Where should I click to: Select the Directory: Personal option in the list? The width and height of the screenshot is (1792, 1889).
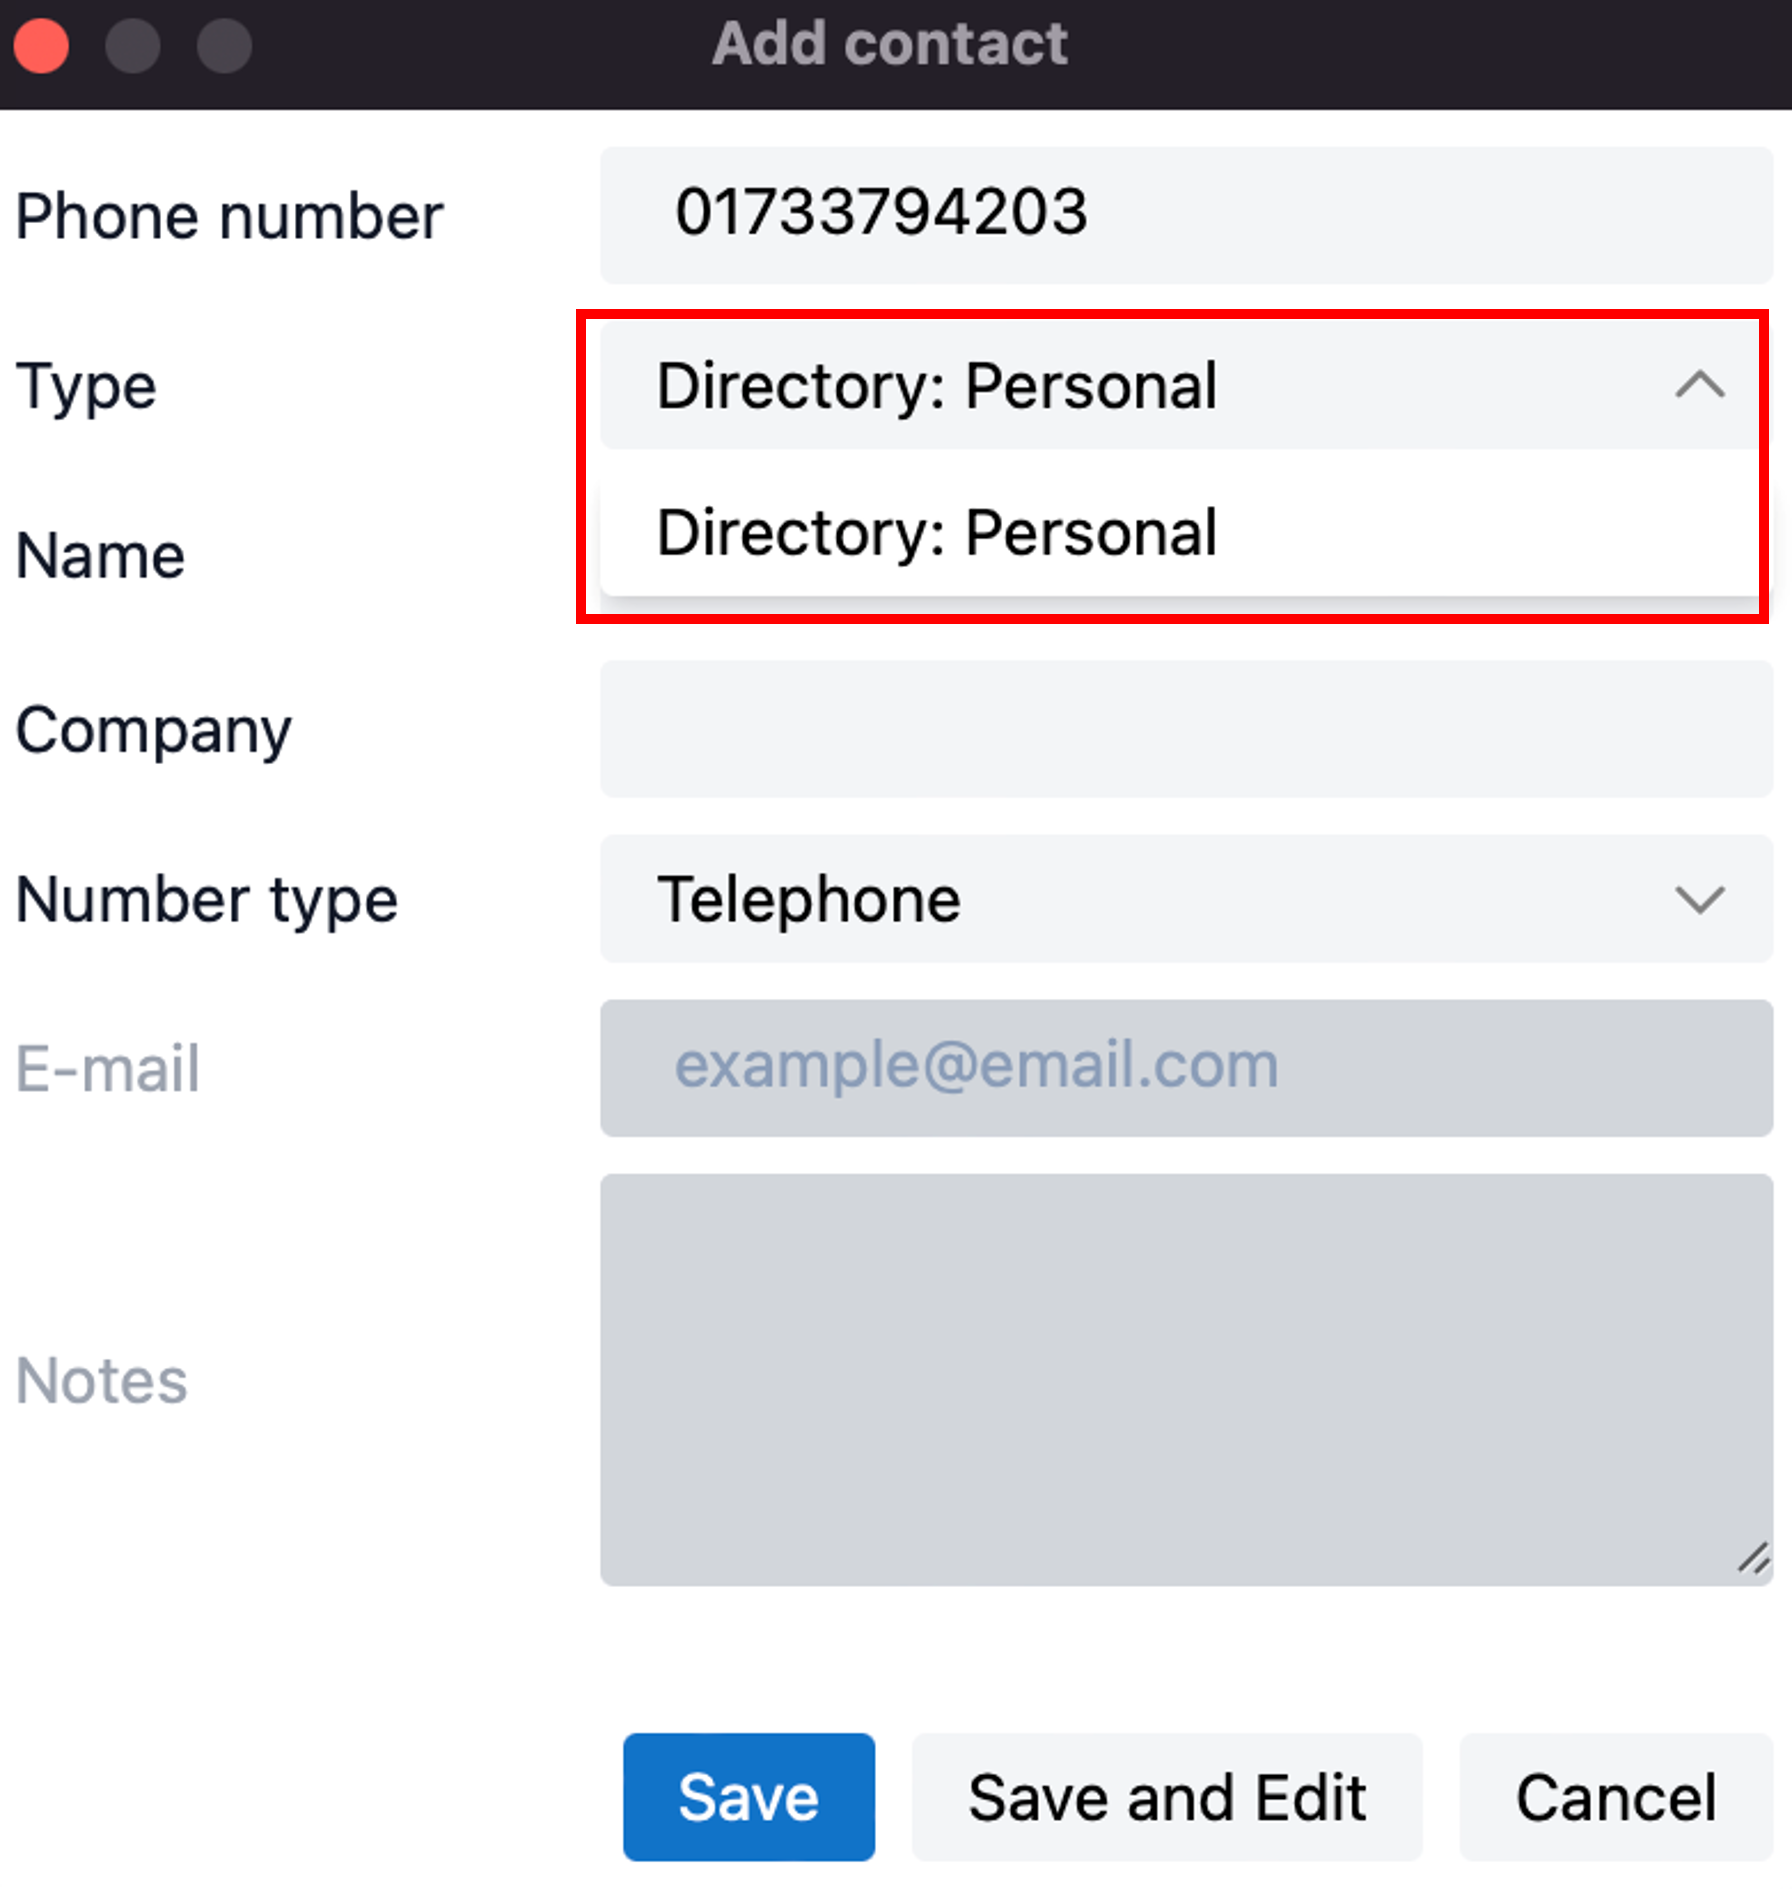[x=1179, y=531]
